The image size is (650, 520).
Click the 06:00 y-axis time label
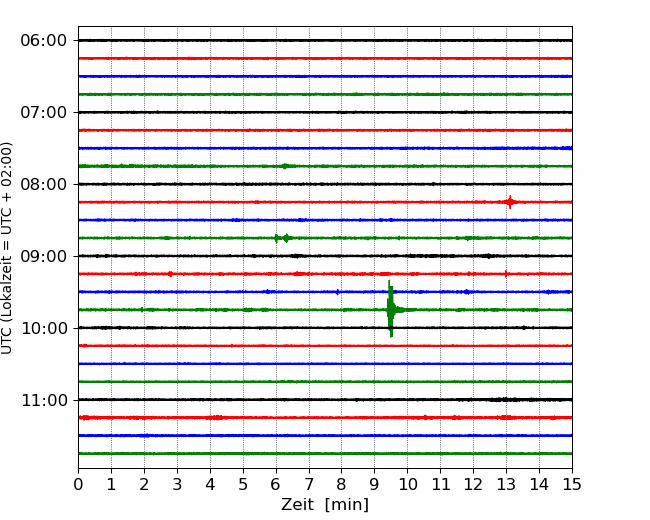point(44,41)
